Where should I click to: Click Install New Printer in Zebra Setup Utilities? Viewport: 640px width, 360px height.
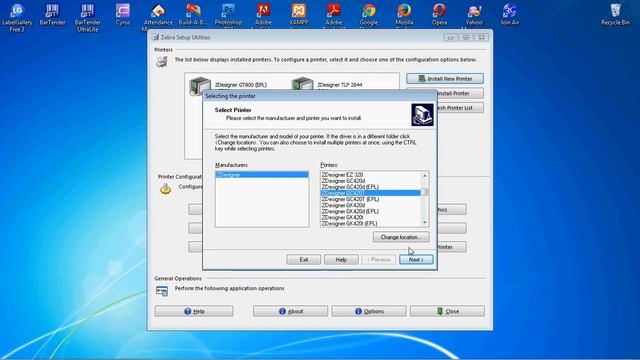point(445,78)
